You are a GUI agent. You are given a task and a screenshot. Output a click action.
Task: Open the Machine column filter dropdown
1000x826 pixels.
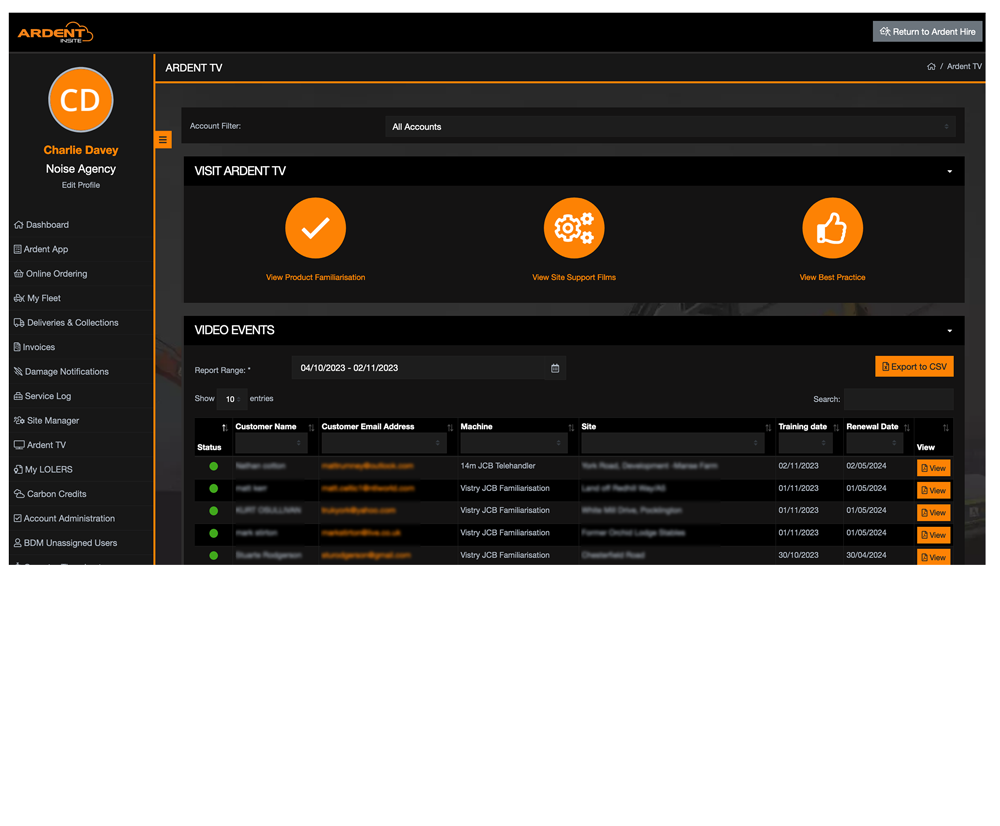[x=513, y=443]
